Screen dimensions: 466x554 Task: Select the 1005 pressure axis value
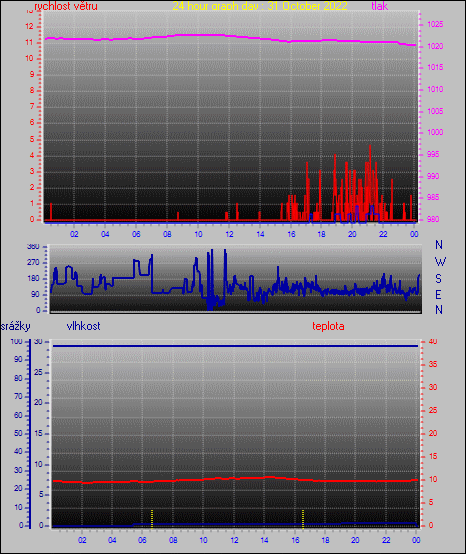[x=435, y=111]
